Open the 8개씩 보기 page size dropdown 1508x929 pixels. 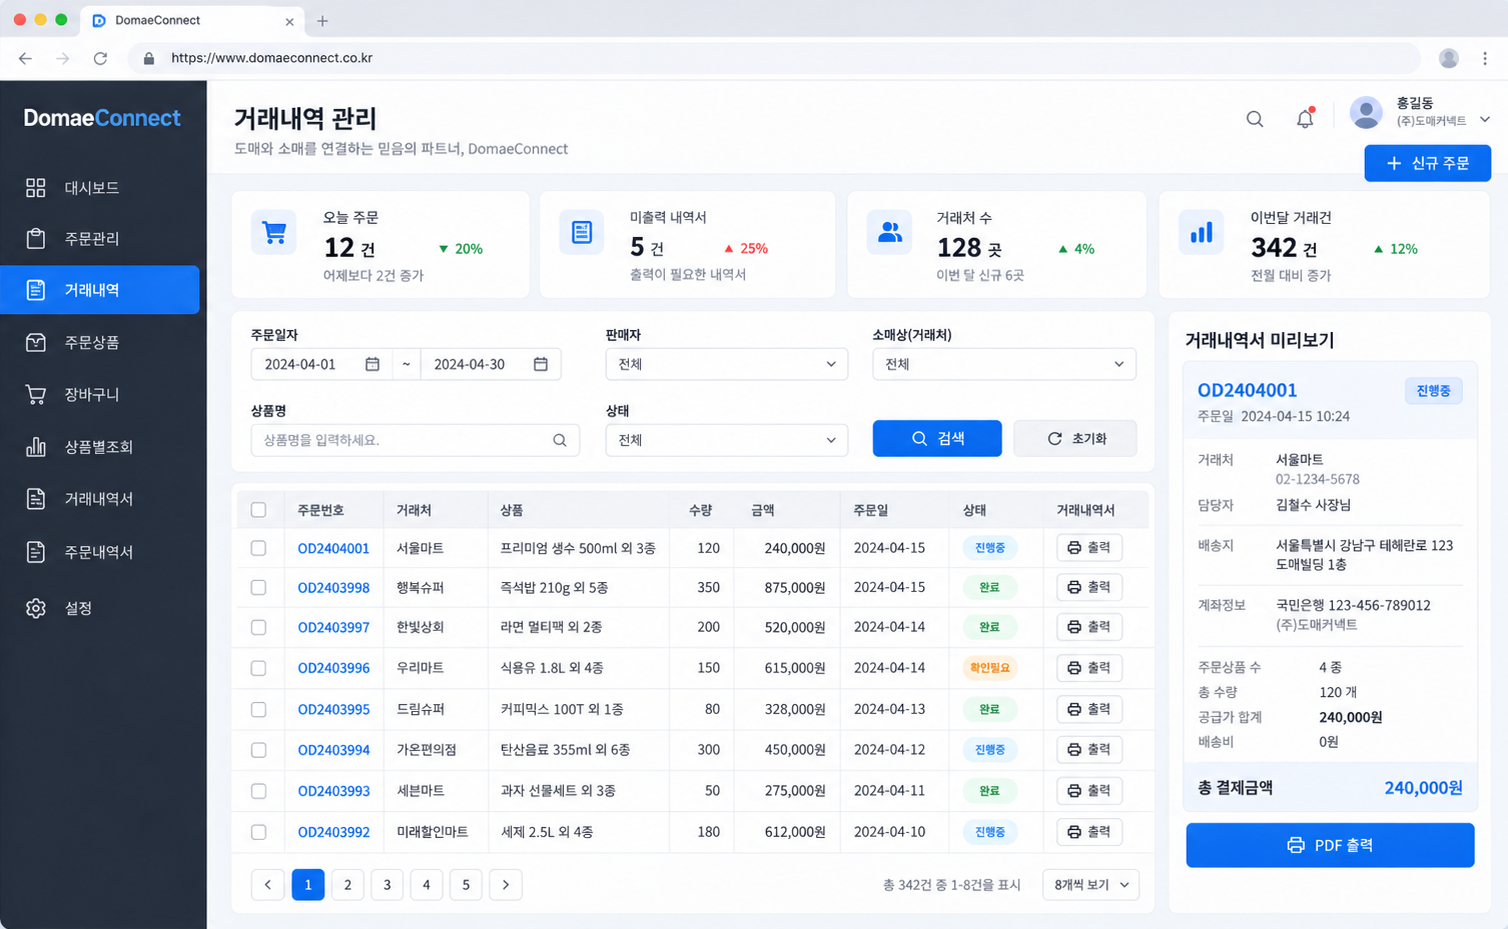(1091, 885)
